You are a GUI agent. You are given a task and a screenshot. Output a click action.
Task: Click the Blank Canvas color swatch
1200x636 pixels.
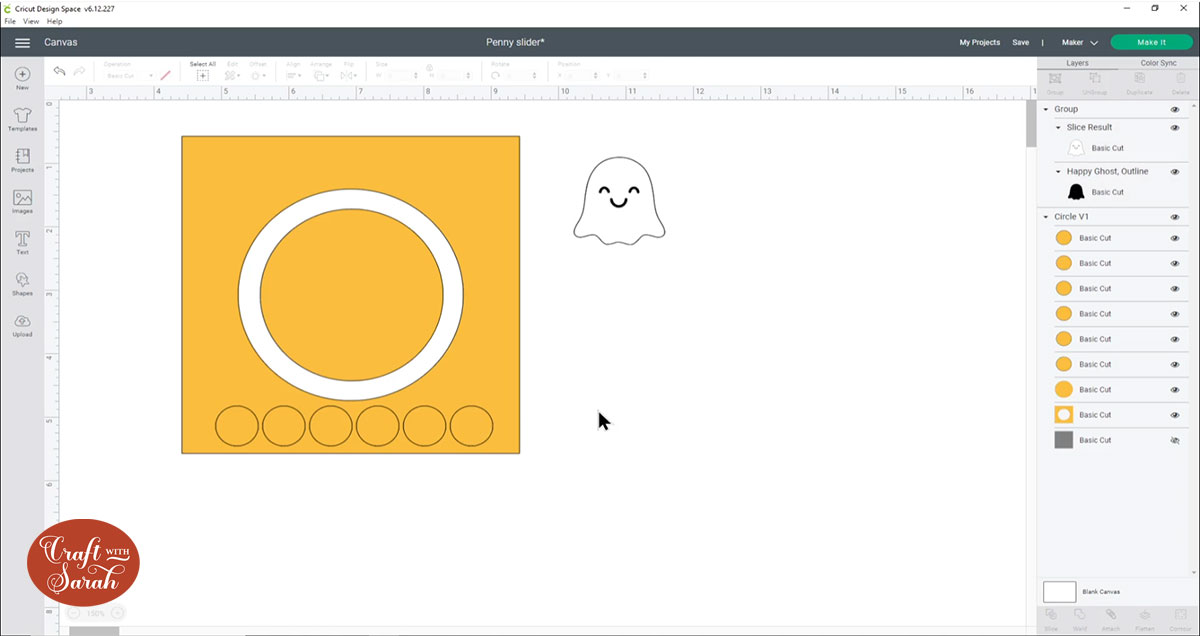1059,592
